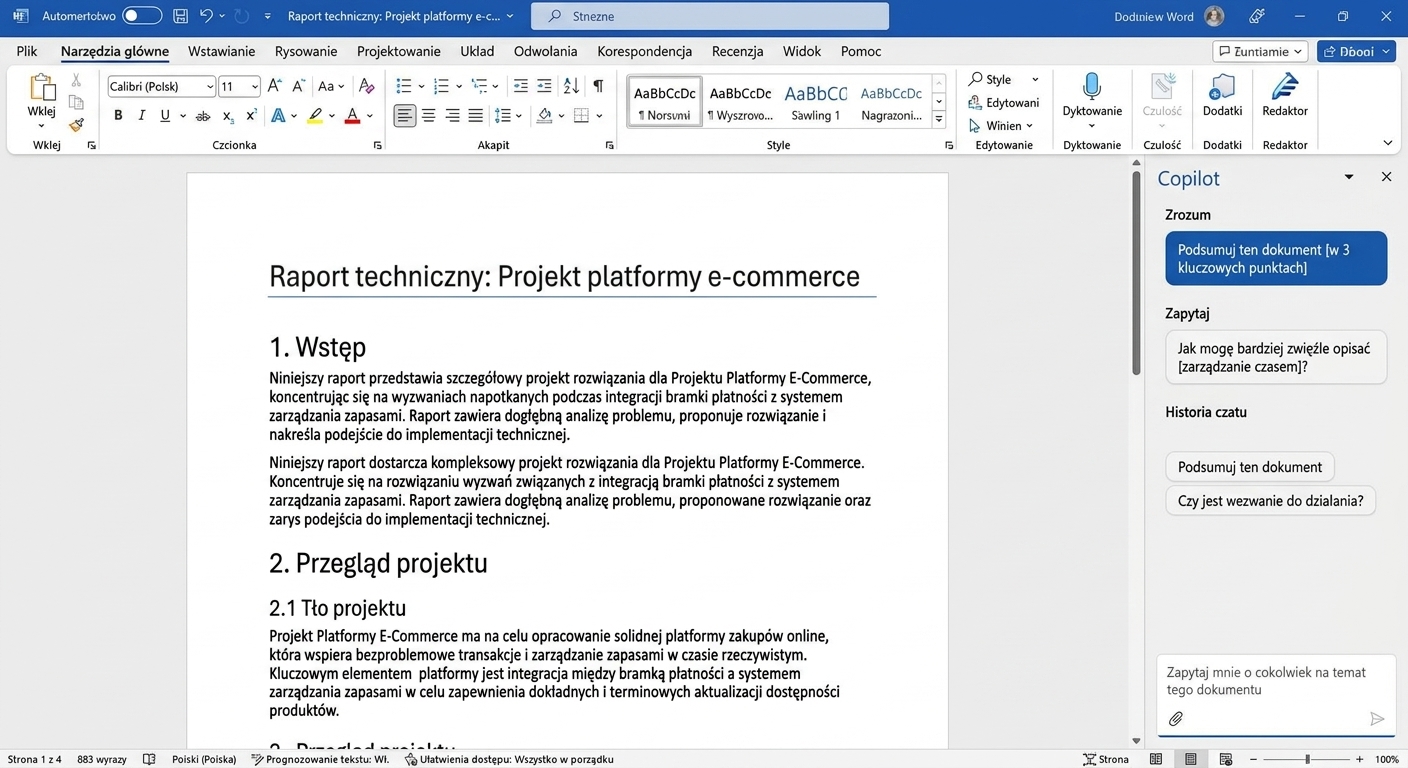Click the attach paperclip icon in Copilot
1408x768 pixels.
[x=1176, y=719]
